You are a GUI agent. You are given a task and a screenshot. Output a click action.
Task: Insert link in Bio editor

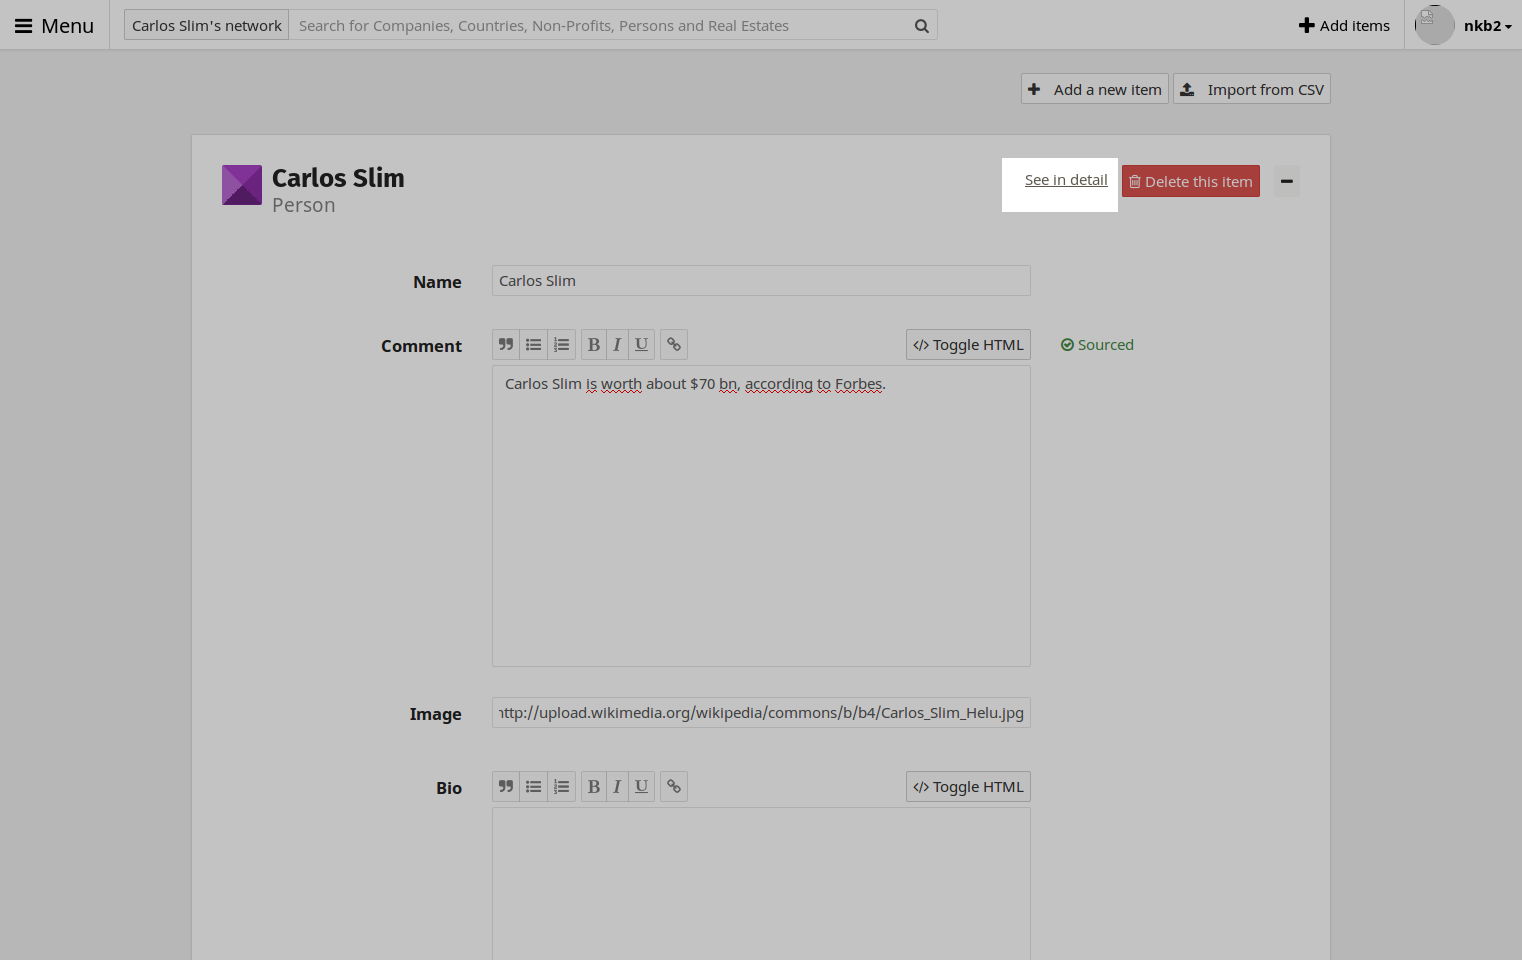click(674, 787)
